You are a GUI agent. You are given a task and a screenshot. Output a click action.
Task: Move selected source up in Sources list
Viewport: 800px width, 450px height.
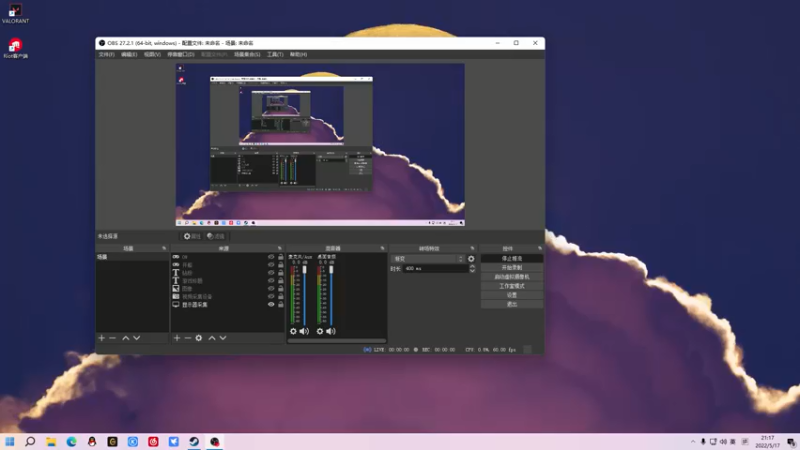(212, 338)
